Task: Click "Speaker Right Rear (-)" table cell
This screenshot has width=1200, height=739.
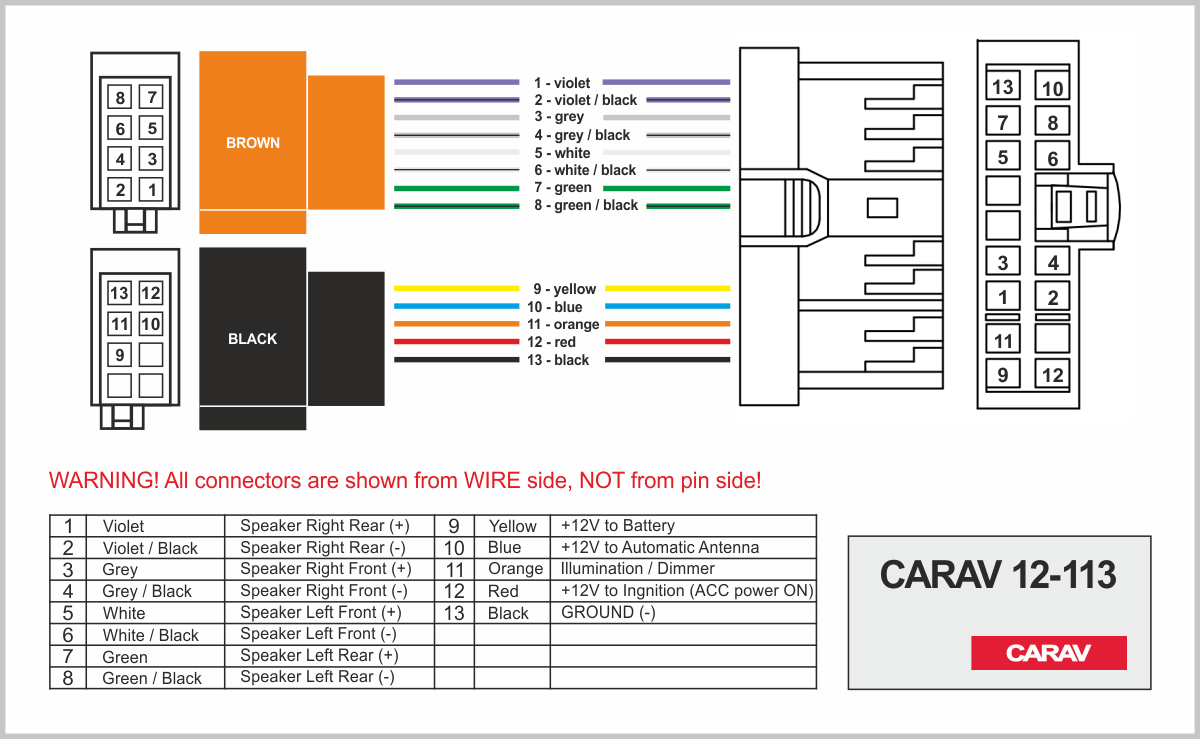Action: pos(328,548)
